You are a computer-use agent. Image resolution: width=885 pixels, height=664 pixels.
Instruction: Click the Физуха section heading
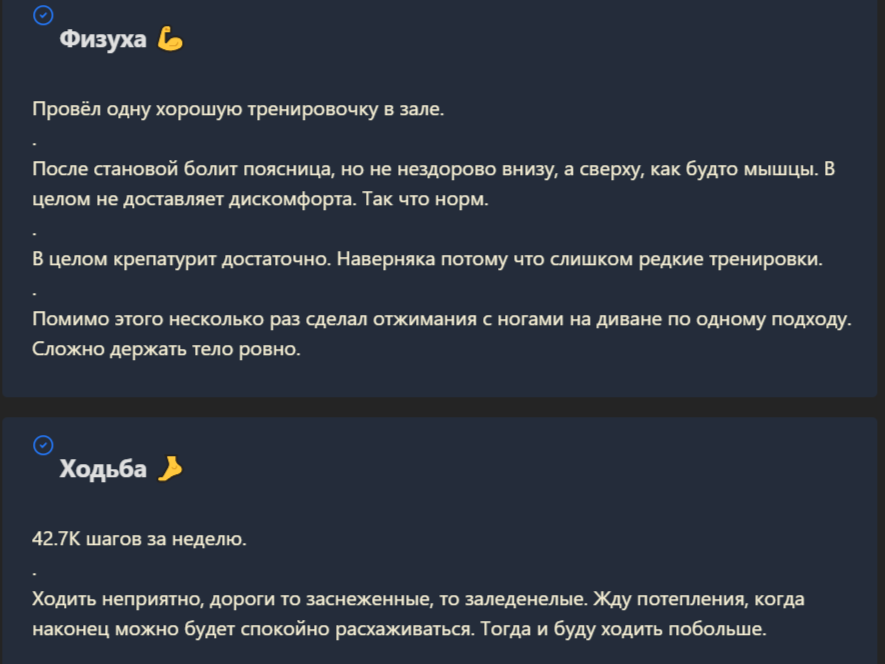coord(103,40)
